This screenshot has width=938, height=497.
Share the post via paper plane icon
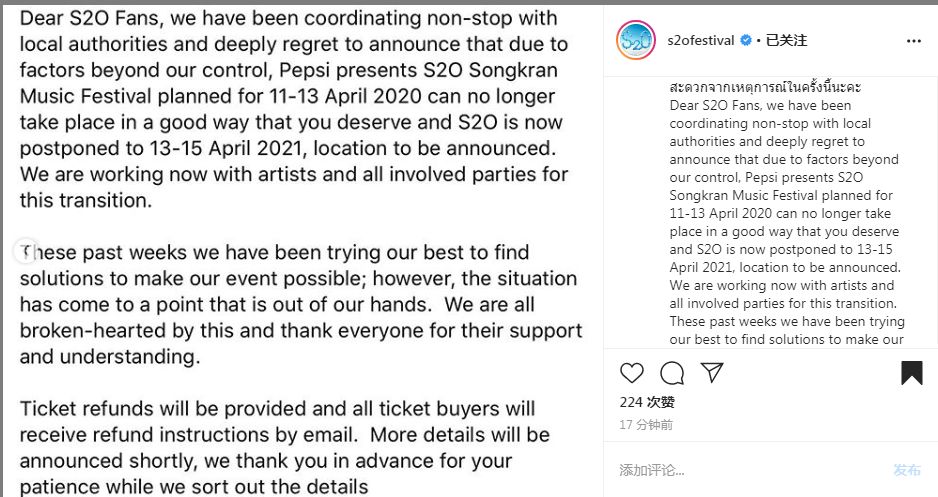coord(712,373)
